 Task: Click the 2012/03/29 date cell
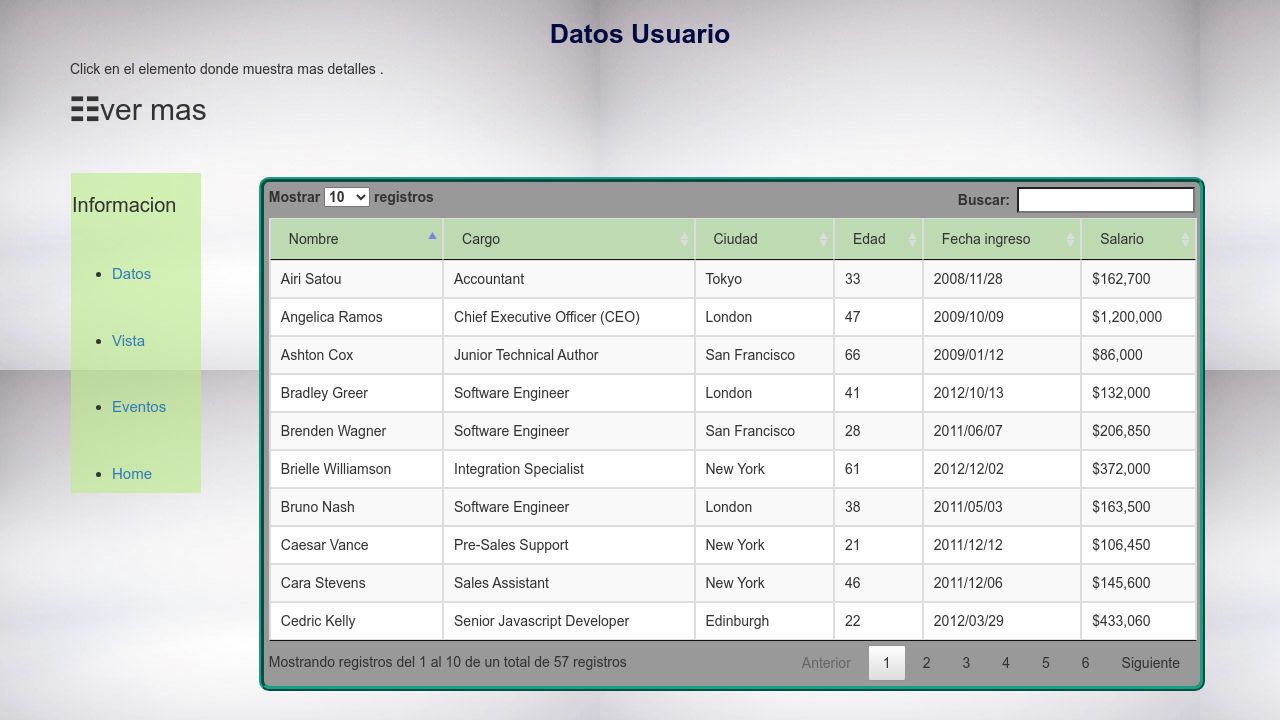tap(1002, 621)
